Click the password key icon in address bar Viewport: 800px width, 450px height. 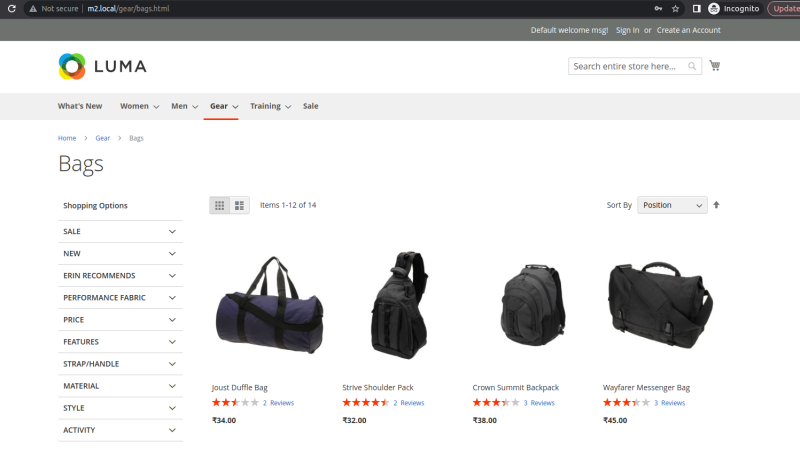click(x=657, y=8)
